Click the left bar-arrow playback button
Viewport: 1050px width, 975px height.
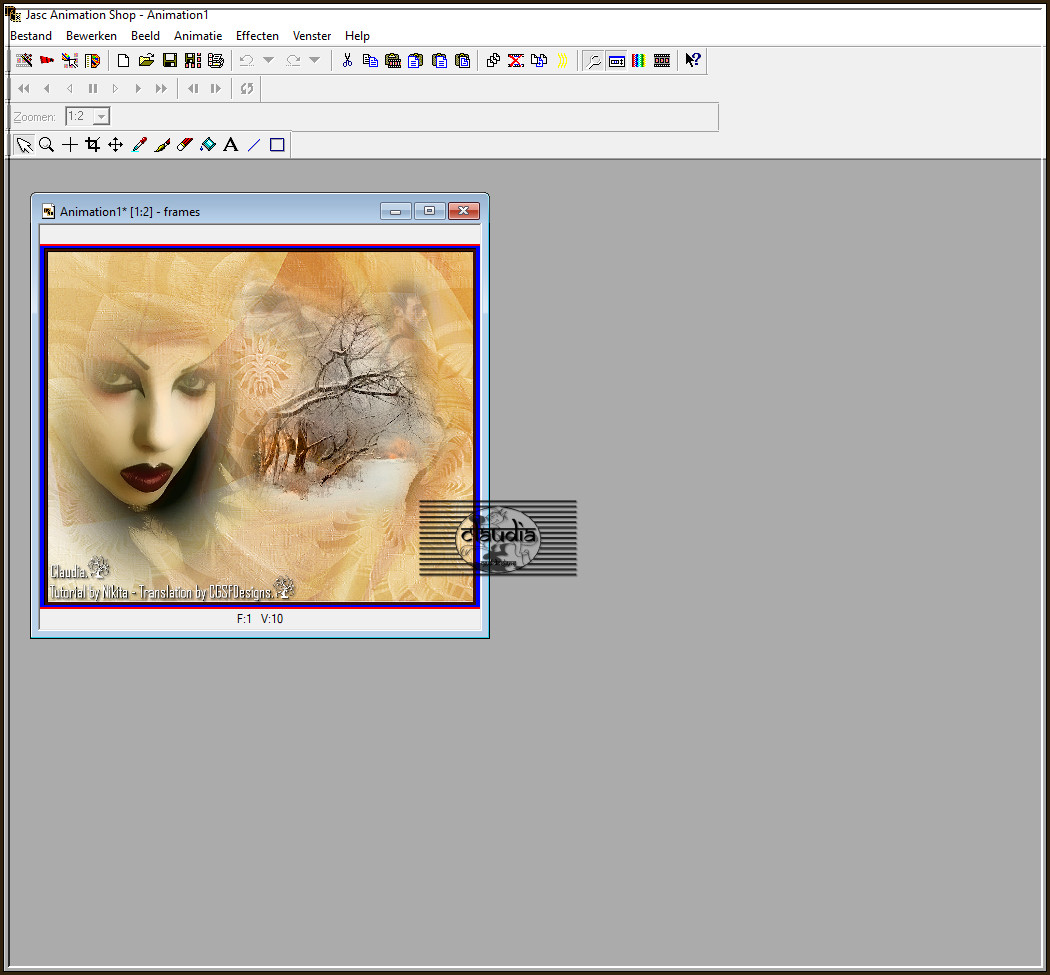click(193, 88)
